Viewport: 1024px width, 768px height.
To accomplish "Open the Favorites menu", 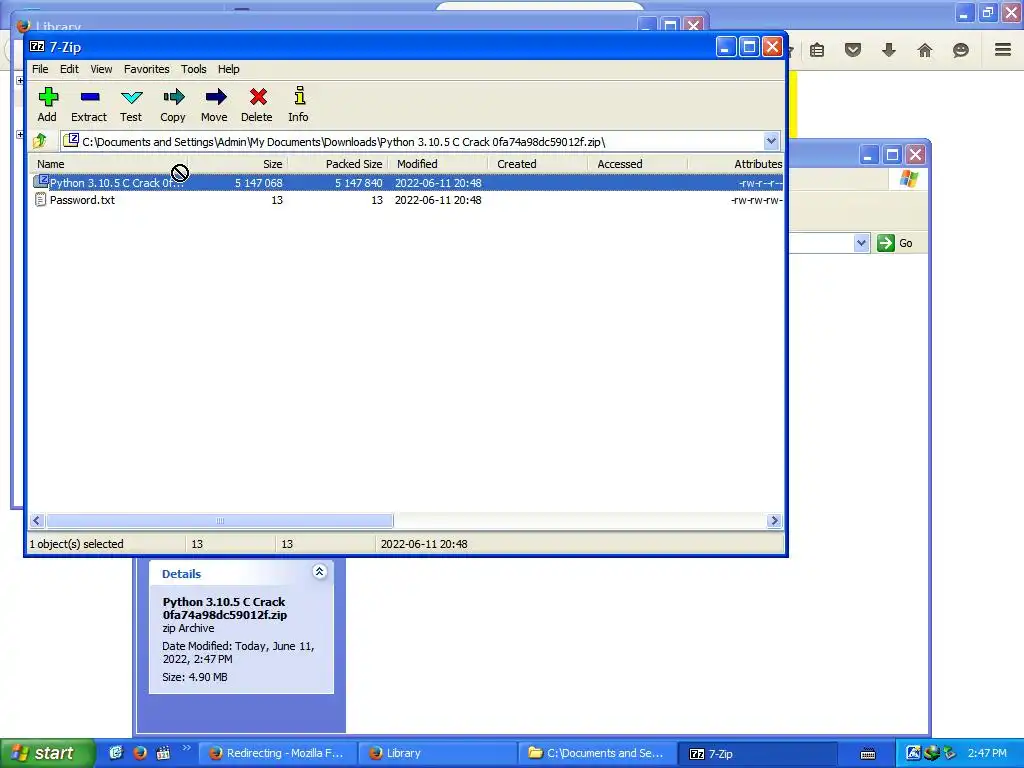I will [146, 69].
